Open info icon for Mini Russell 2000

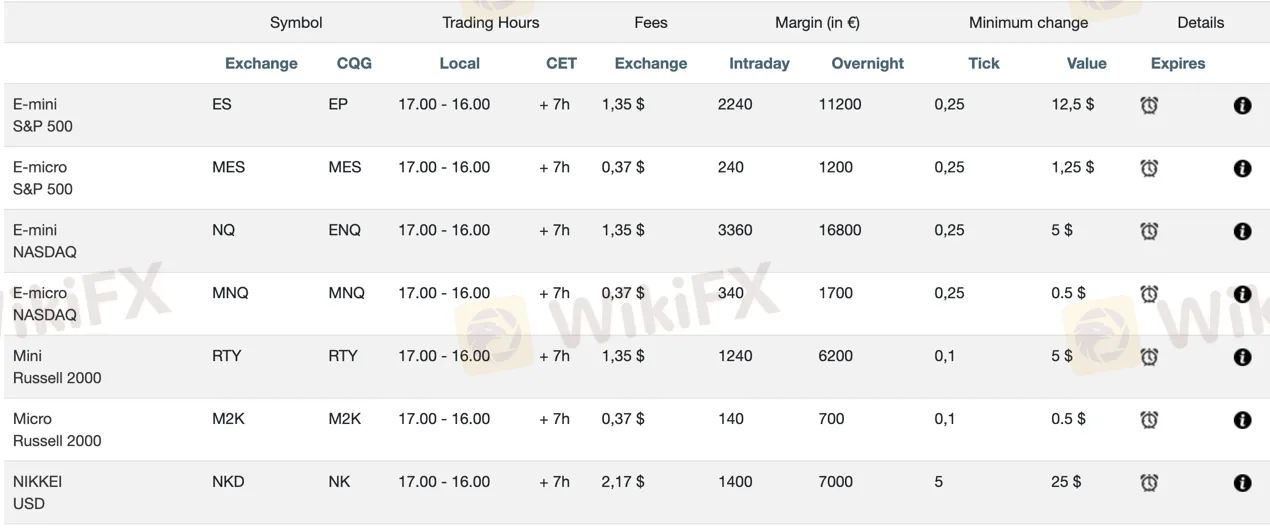(1242, 357)
